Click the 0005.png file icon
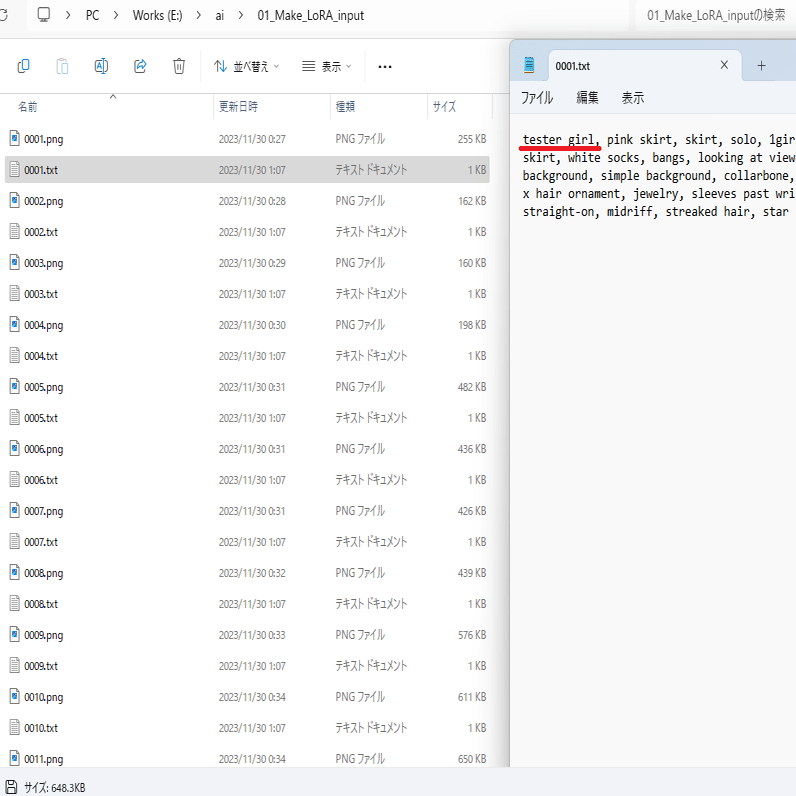 click(15, 386)
